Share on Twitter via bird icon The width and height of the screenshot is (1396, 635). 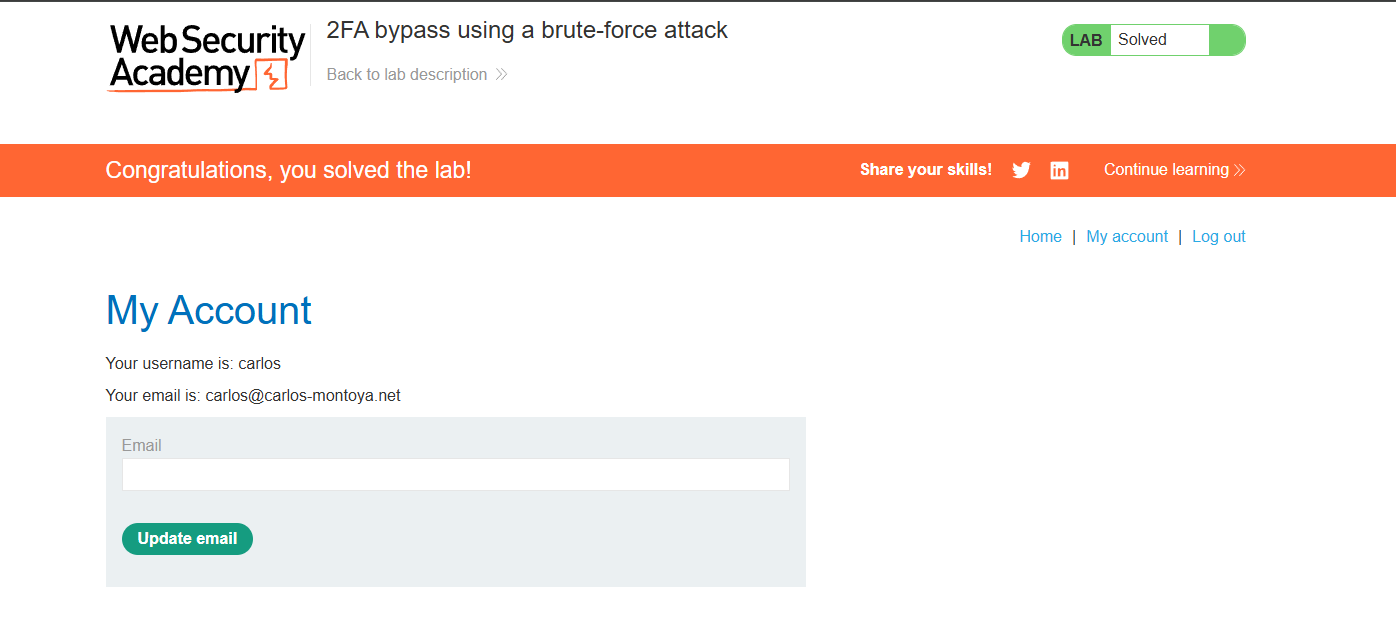point(1021,170)
